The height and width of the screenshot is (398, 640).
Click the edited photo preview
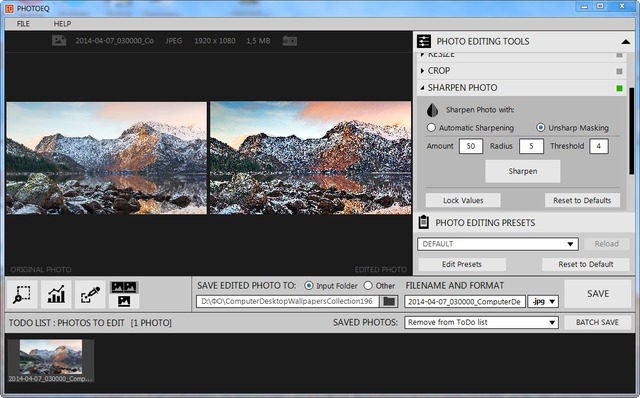click(x=310, y=158)
